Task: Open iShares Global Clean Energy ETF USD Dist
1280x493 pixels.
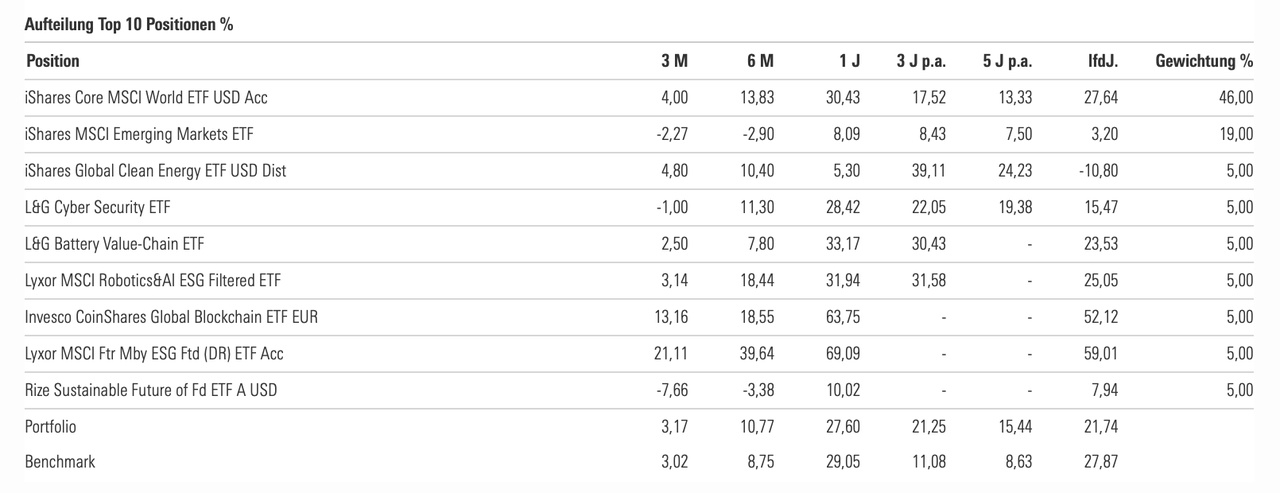Action: [x=156, y=171]
